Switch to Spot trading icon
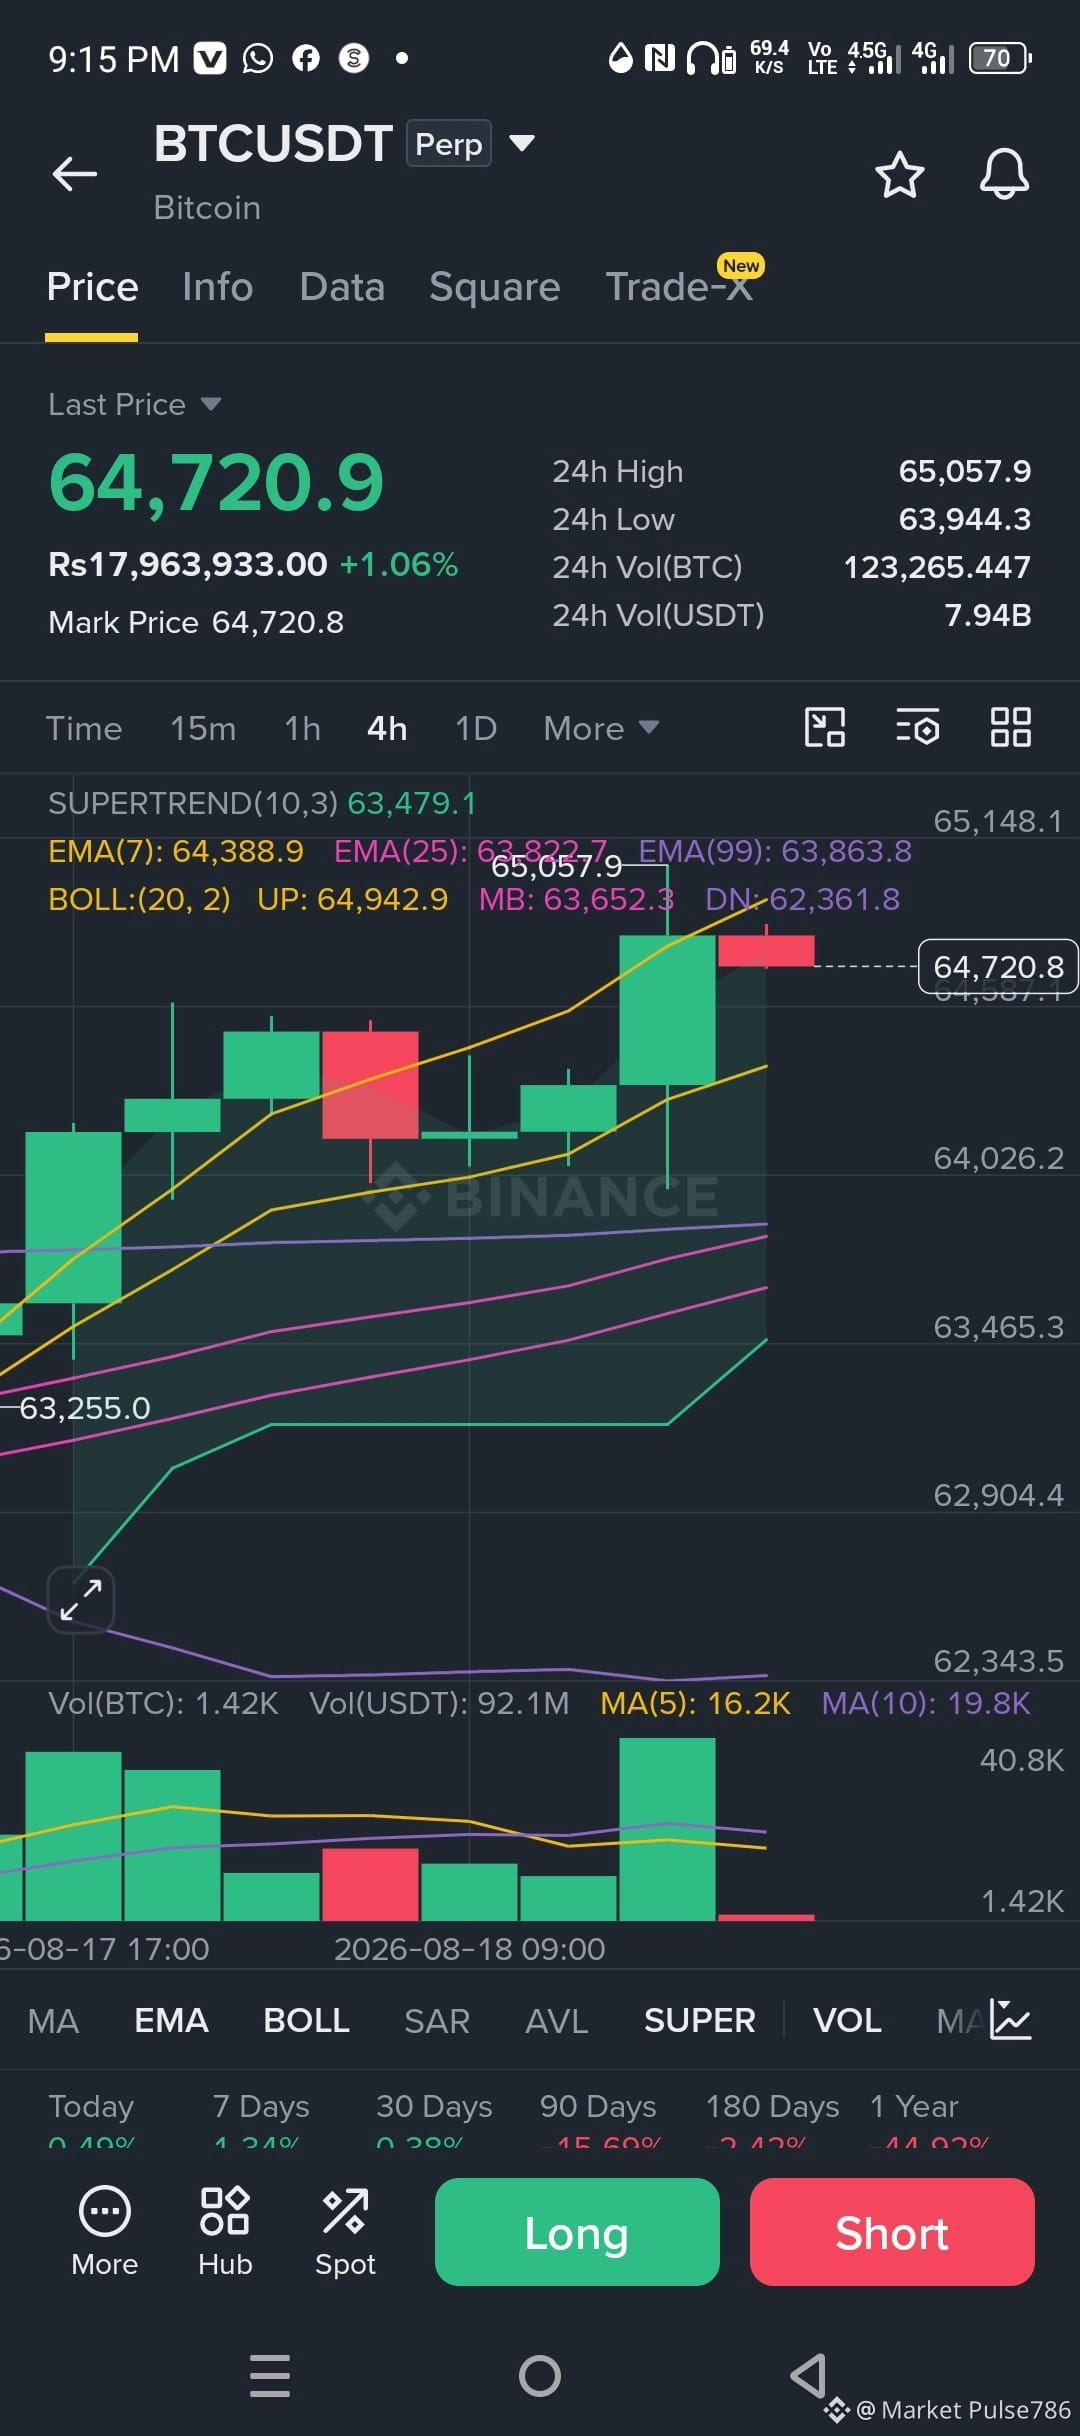 tap(345, 2232)
